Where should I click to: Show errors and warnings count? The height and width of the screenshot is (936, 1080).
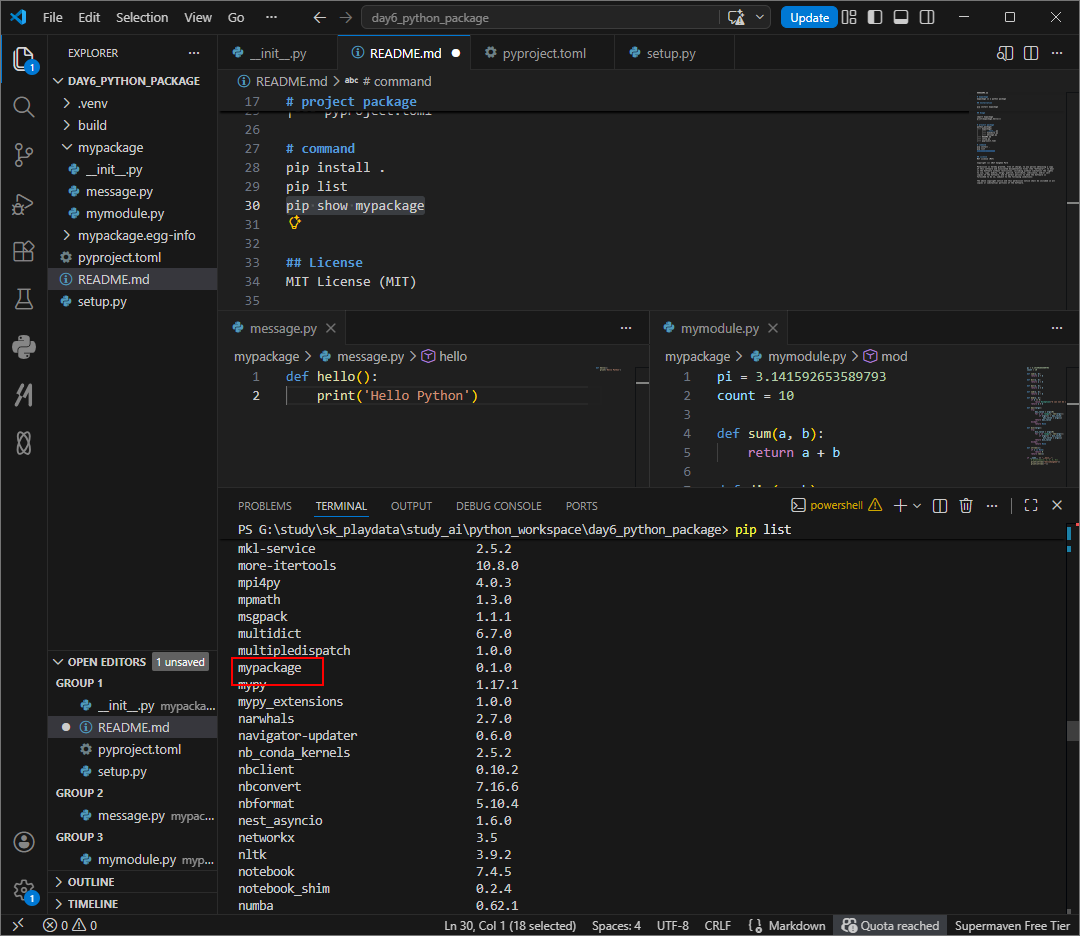coord(70,925)
